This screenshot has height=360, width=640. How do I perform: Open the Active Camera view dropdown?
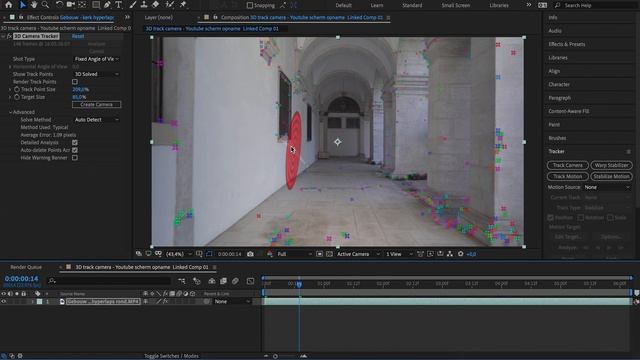(358, 254)
